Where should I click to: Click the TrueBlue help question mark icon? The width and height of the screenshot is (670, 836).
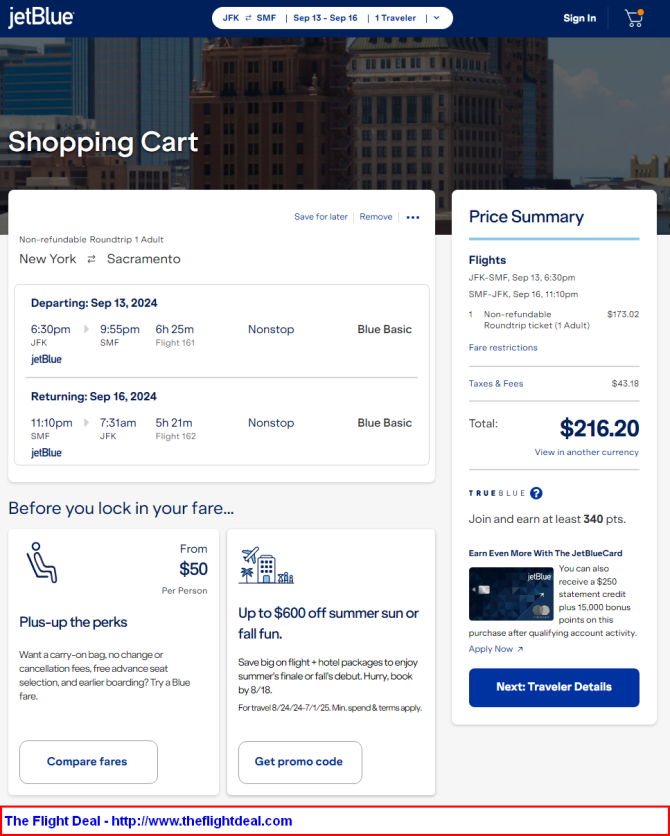[x=536, y=493]
